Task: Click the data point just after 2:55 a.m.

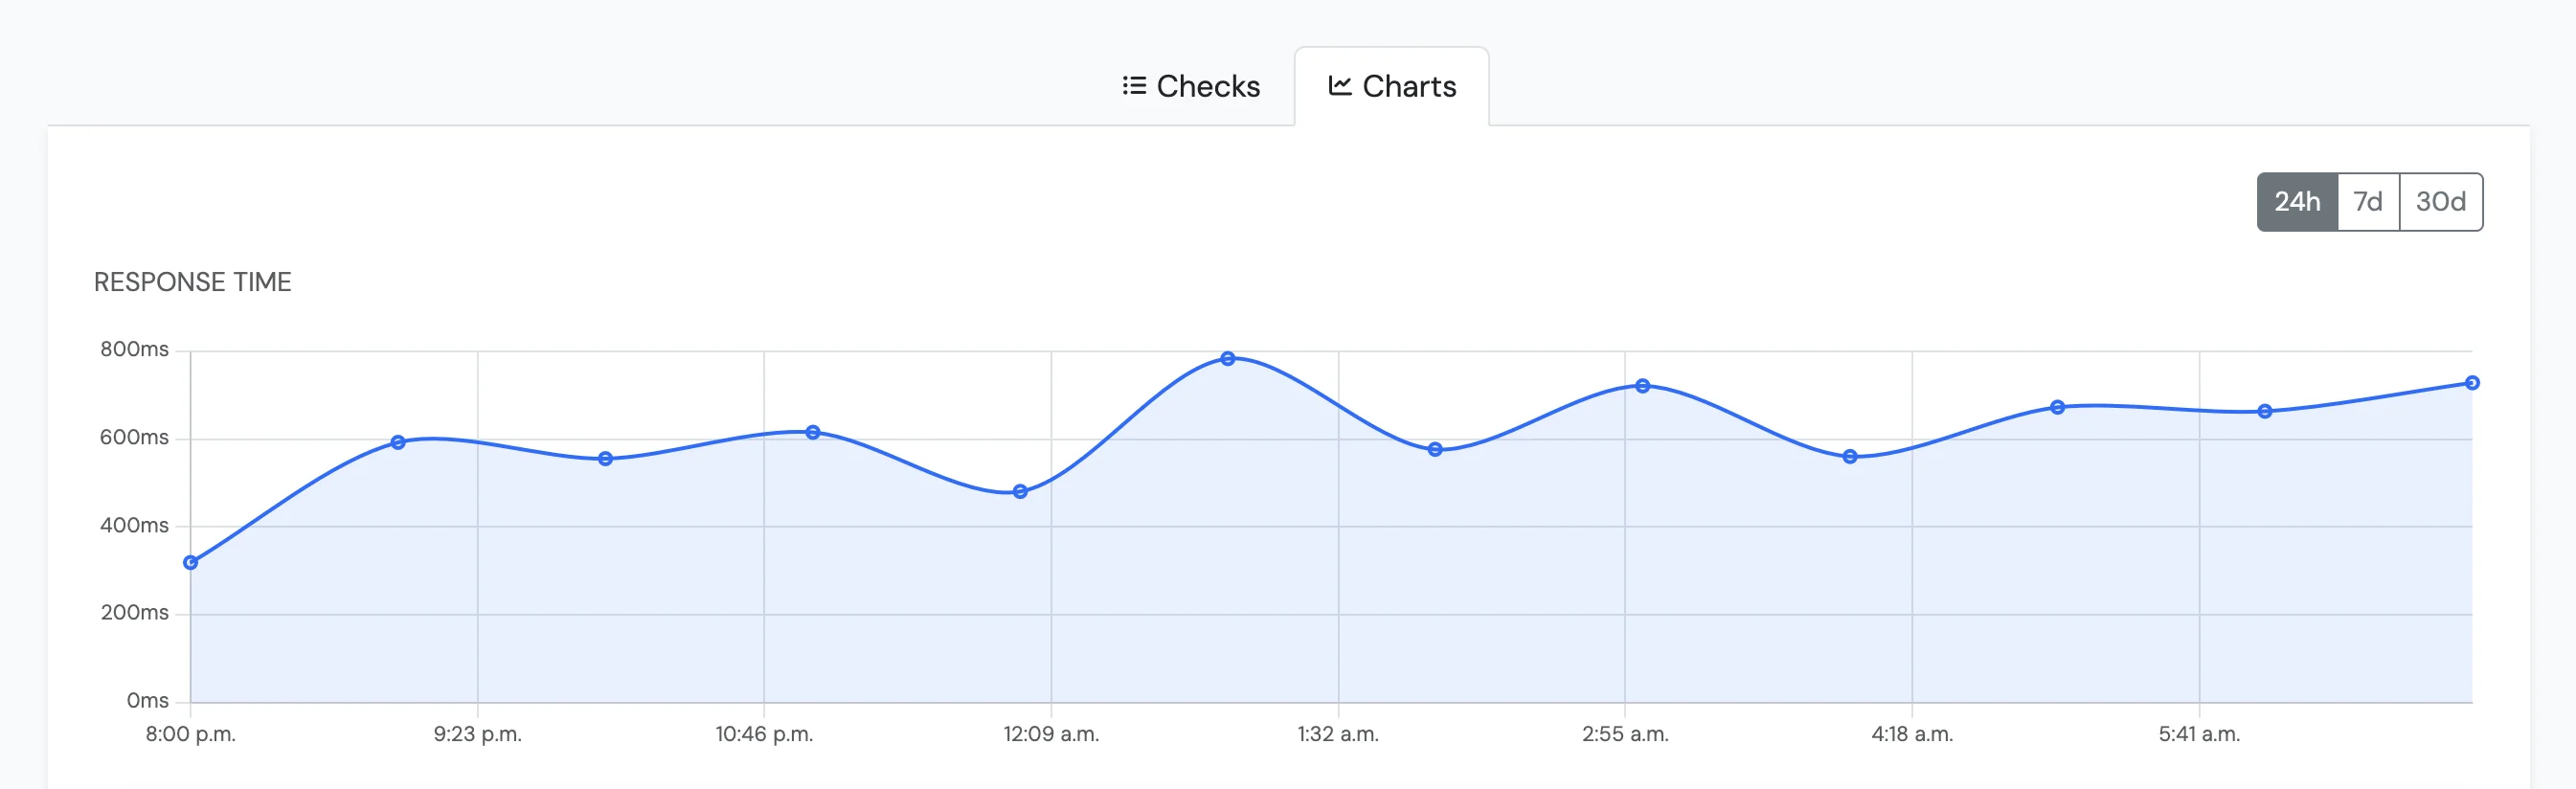Action: 1643,386
